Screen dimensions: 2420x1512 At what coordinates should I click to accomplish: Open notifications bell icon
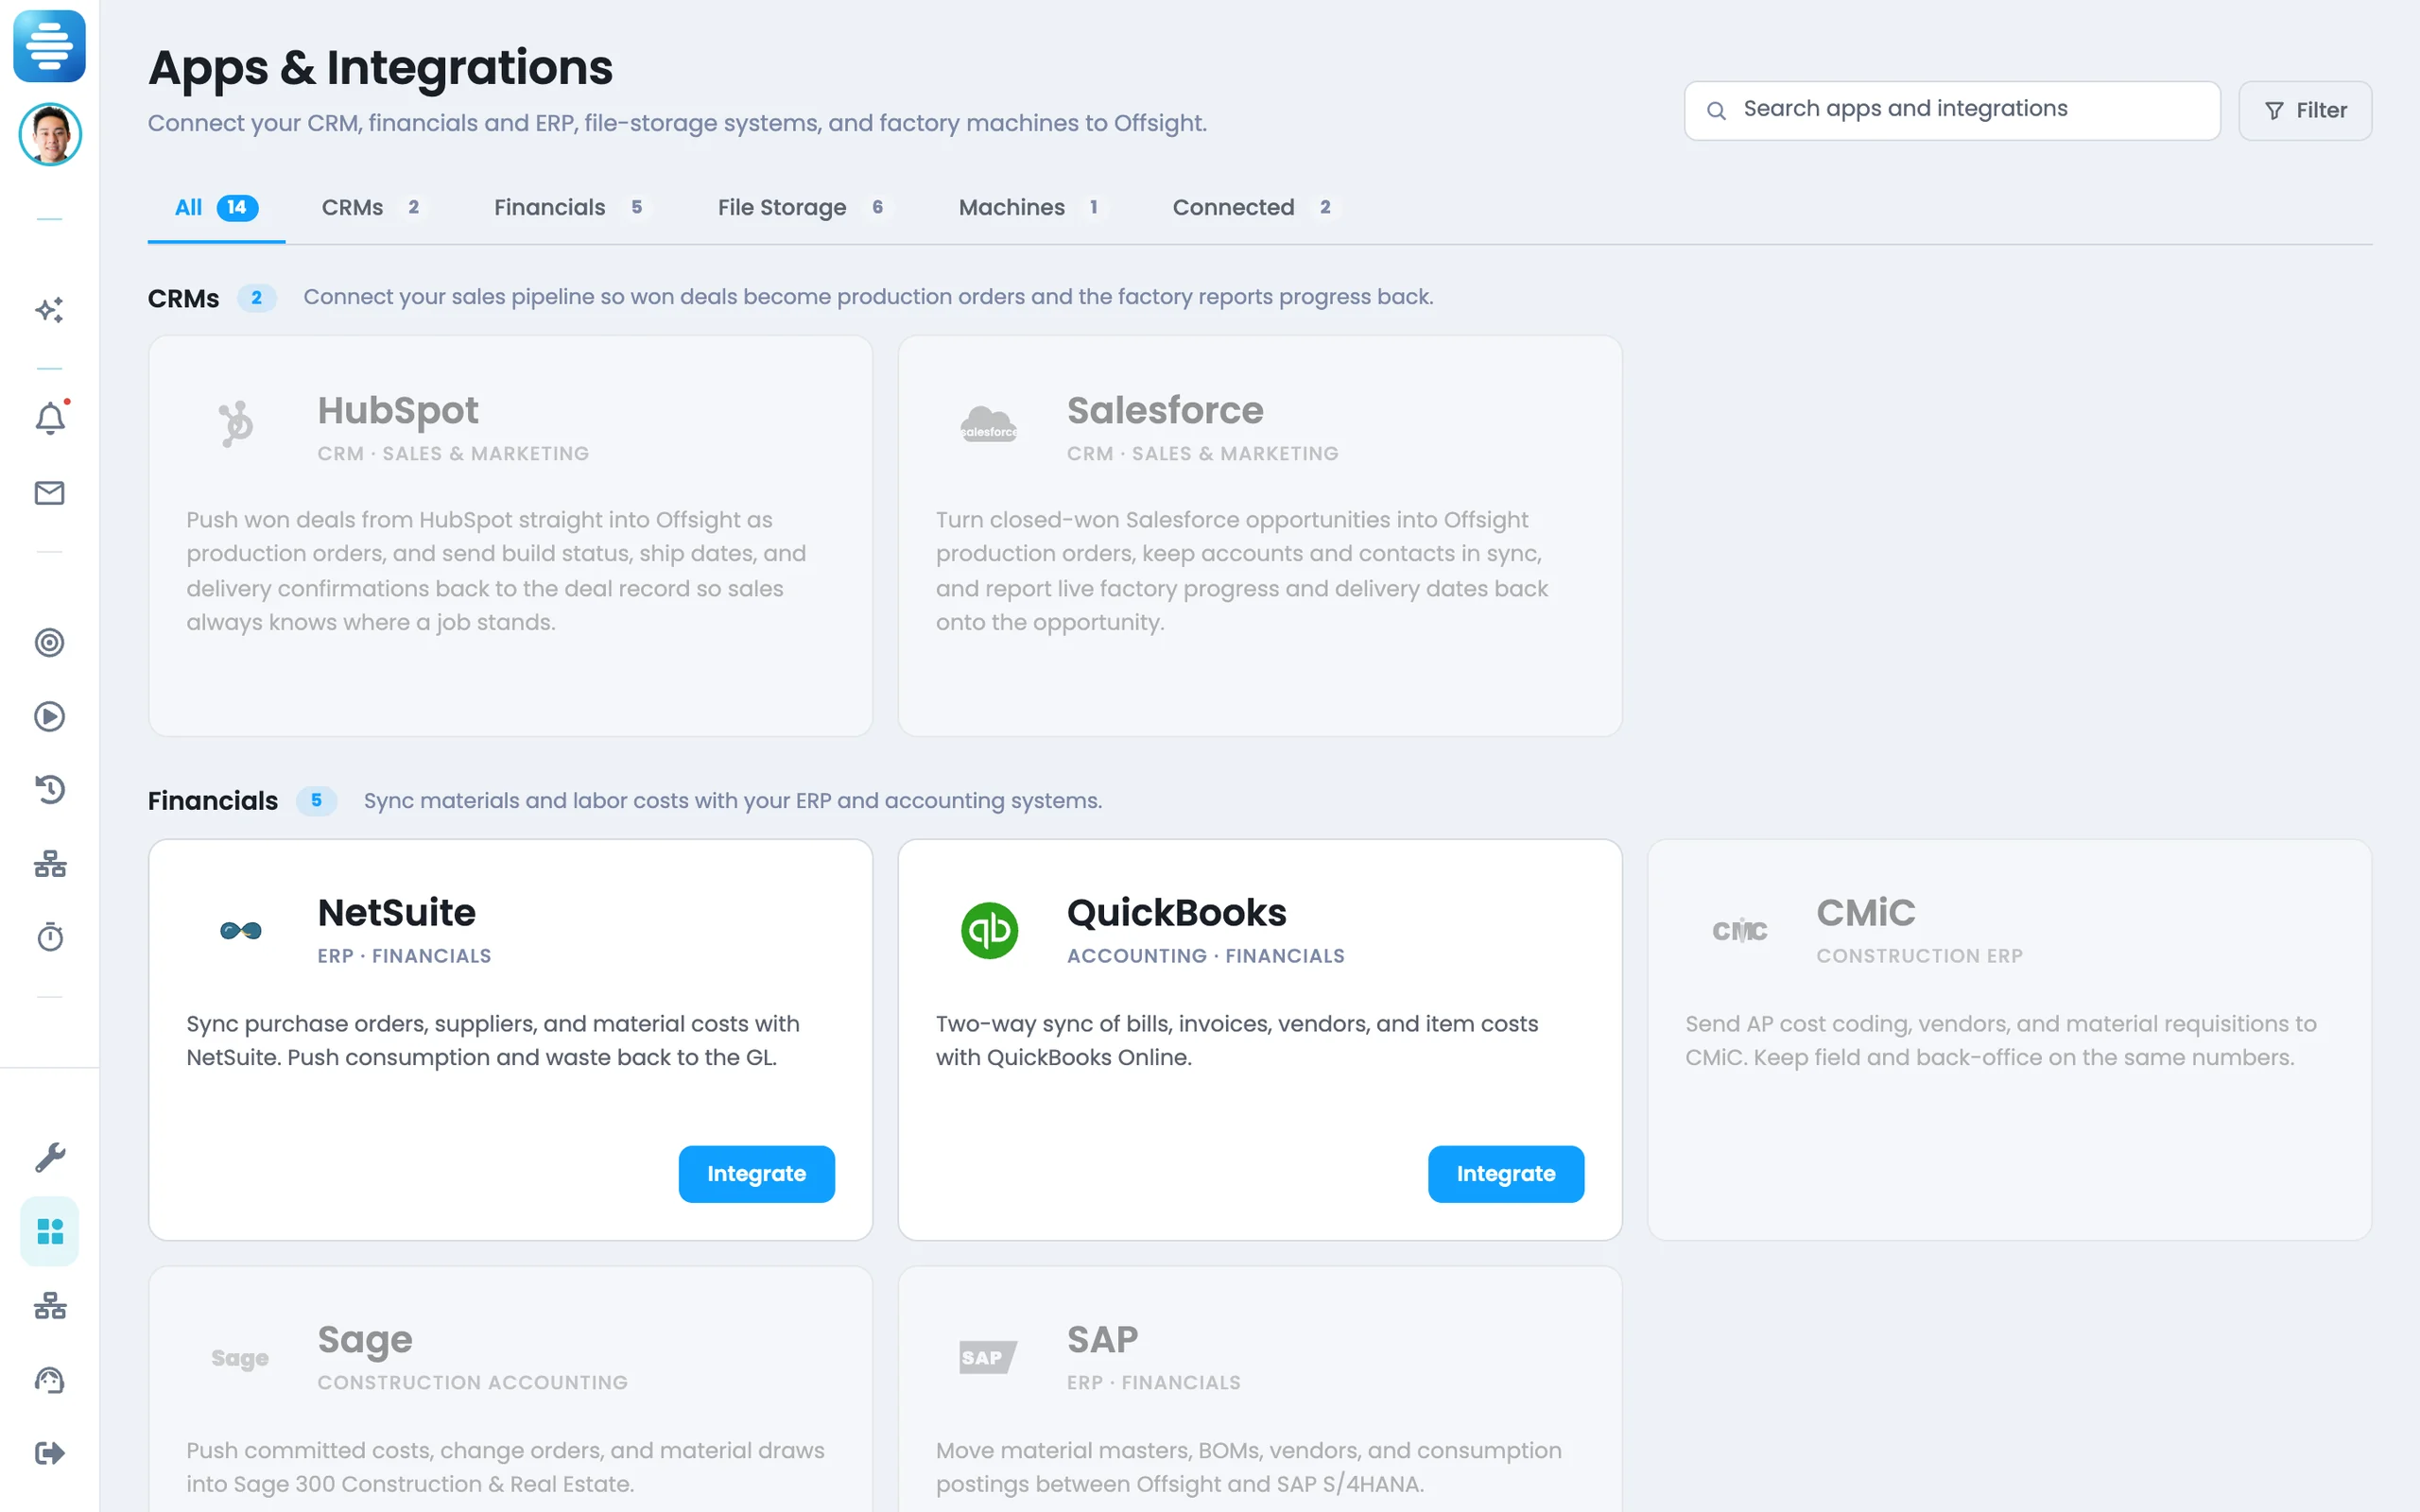tap(50, 418)
